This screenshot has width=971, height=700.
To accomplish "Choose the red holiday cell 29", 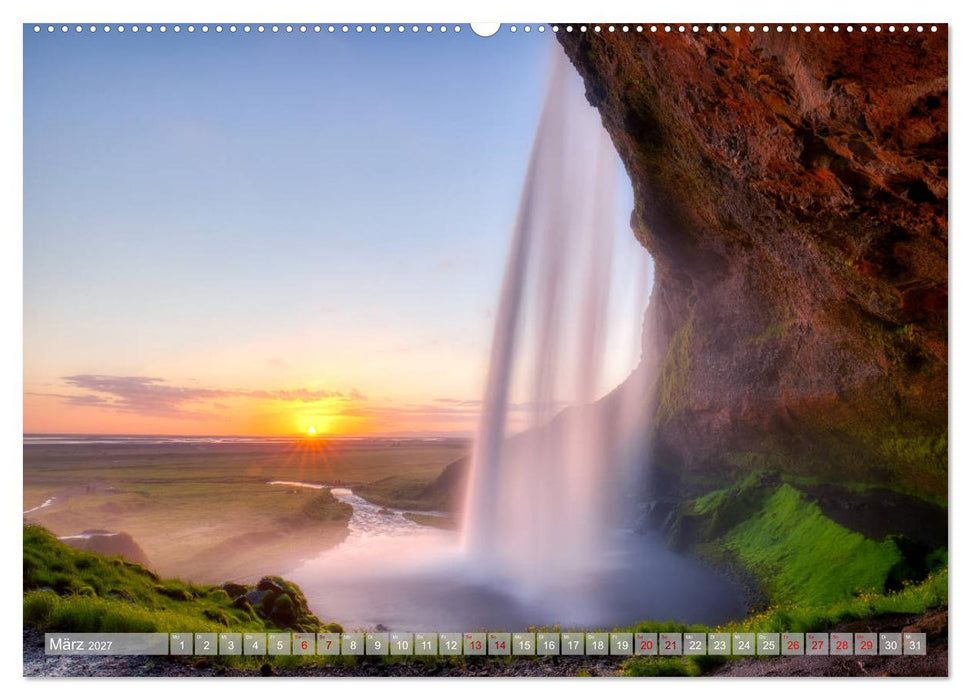I will pyautogui.click(x=866, y=644).
